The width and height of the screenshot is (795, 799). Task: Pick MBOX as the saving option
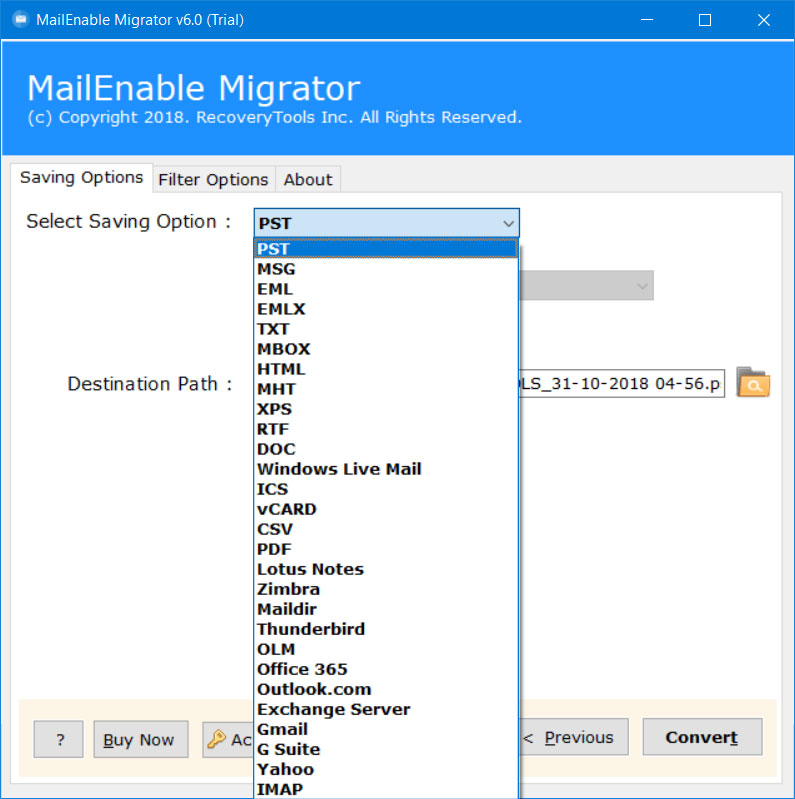386,349
